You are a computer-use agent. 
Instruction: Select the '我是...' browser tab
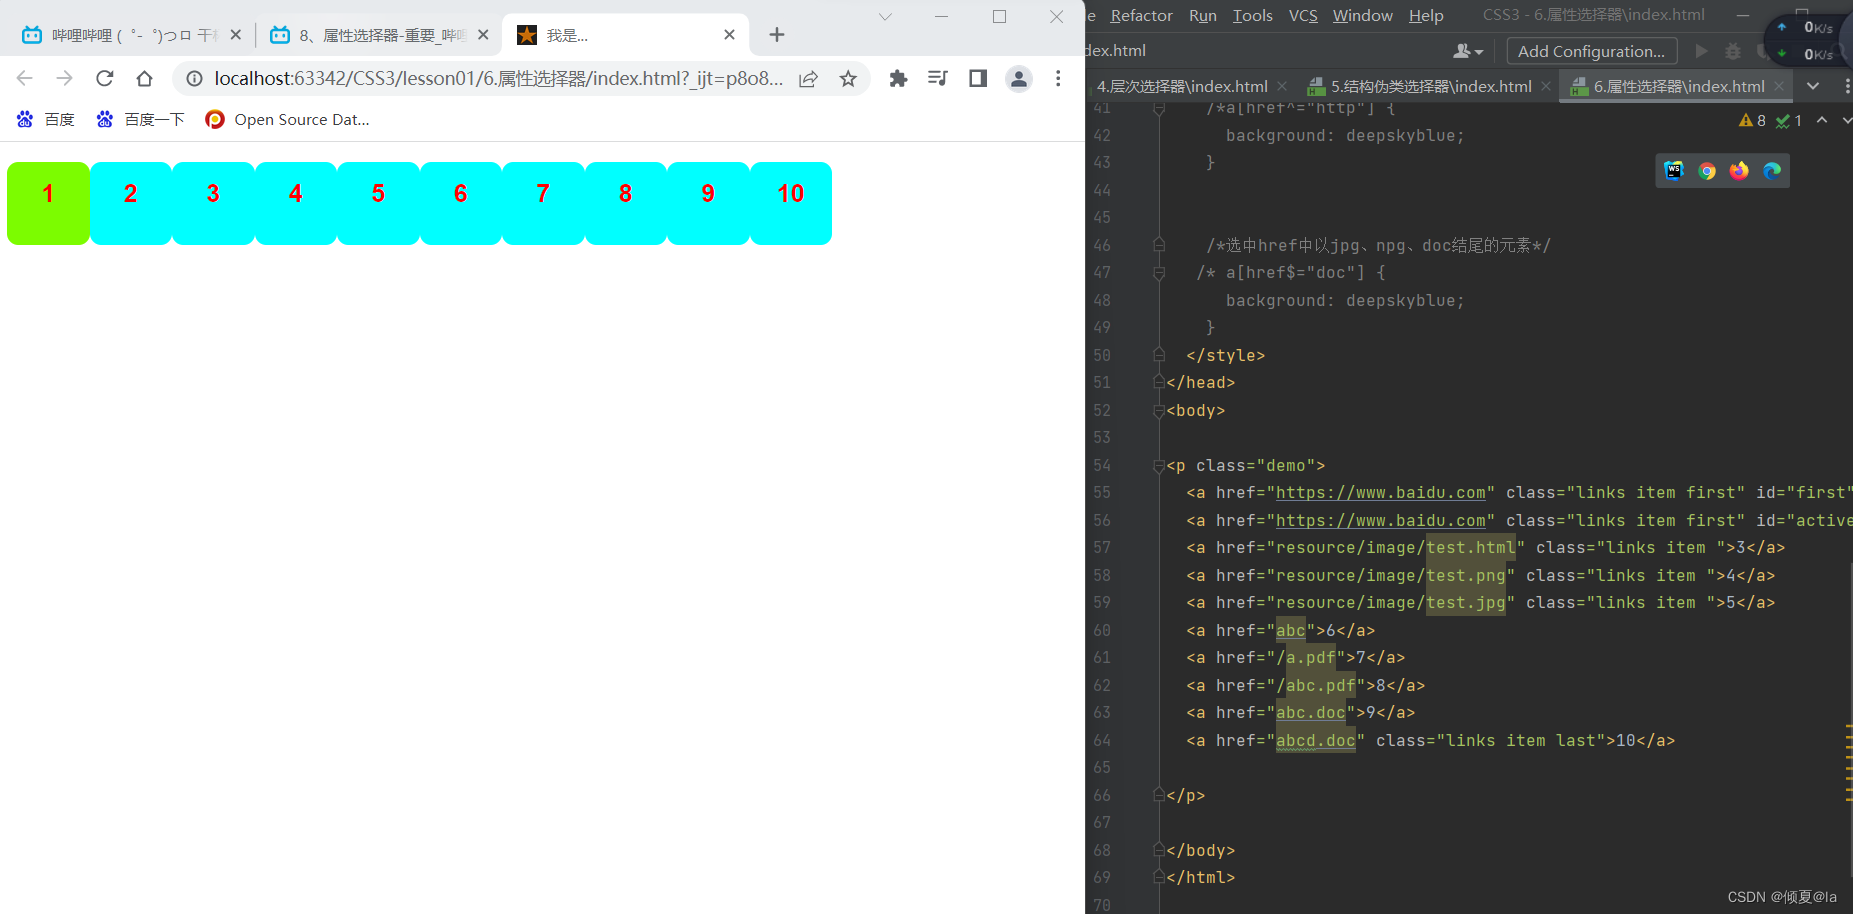(627, 35)
